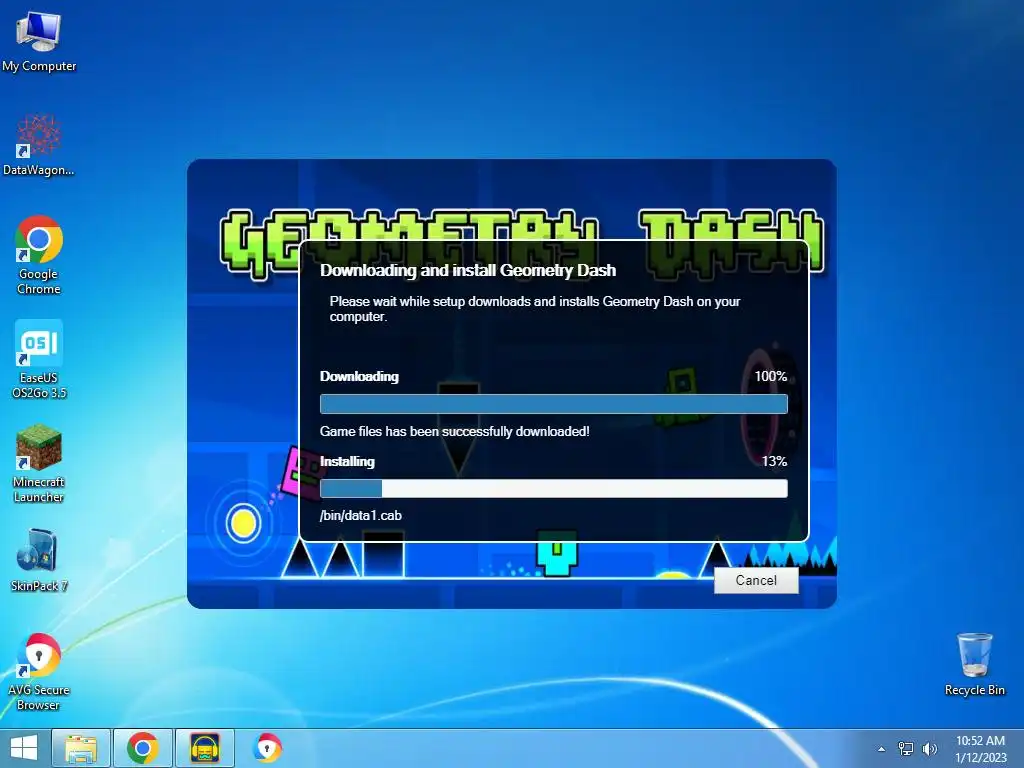Screen dimensions: 1024x768
Task: Open AVG Secure Browser from the taskbar
Action: 267,748
